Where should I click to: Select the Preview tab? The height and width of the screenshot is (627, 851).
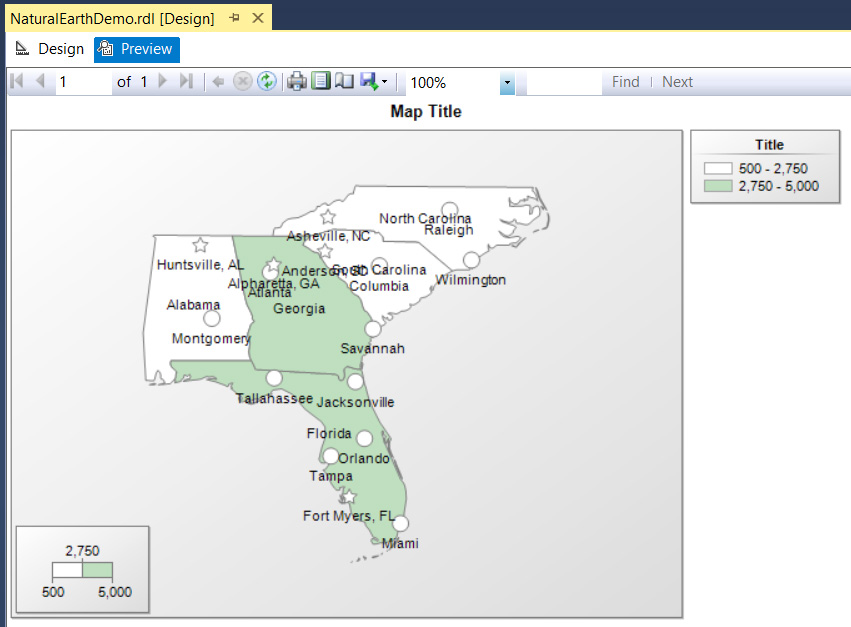pyautogui.click(x=137, y=49)
